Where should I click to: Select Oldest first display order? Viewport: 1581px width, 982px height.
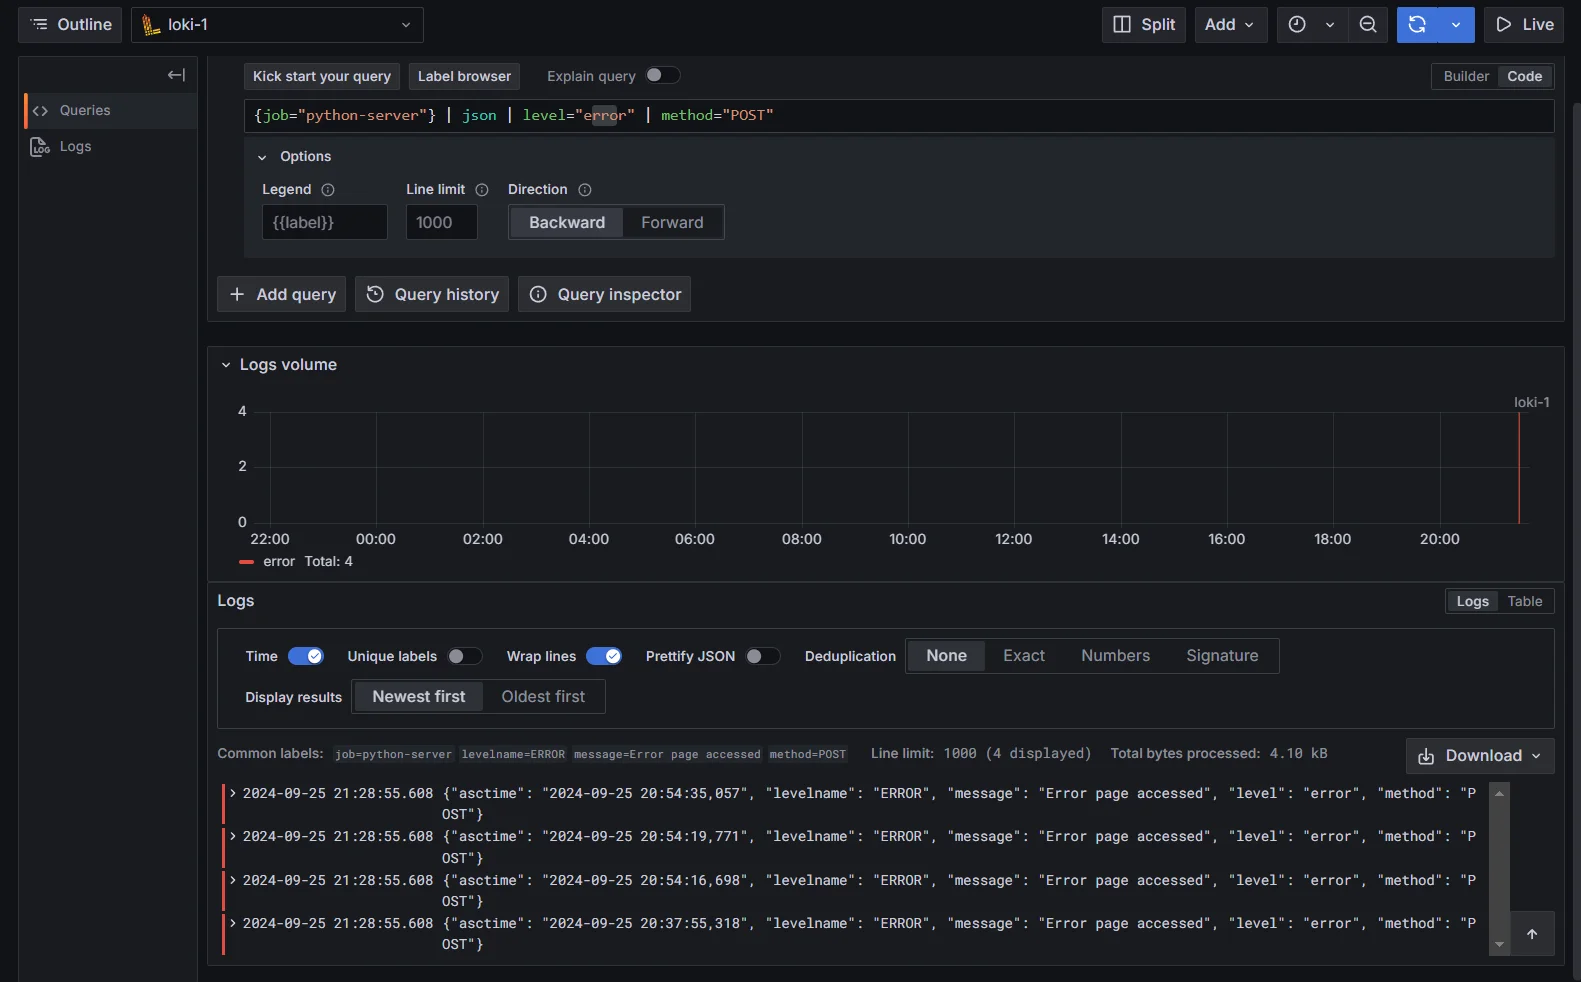click(x=543, y=697)
